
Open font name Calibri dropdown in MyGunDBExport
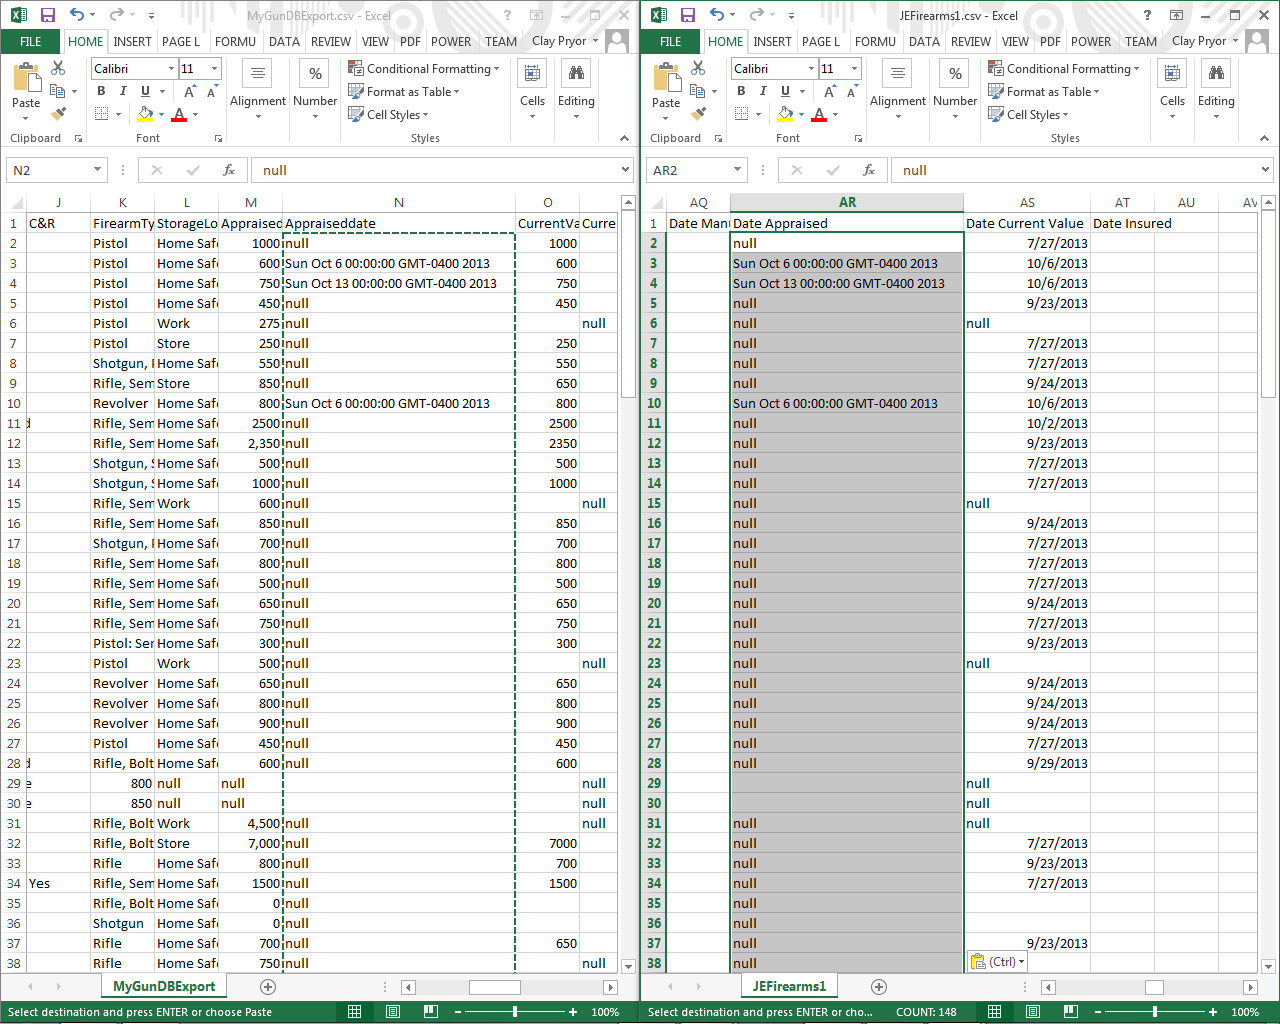171,68
